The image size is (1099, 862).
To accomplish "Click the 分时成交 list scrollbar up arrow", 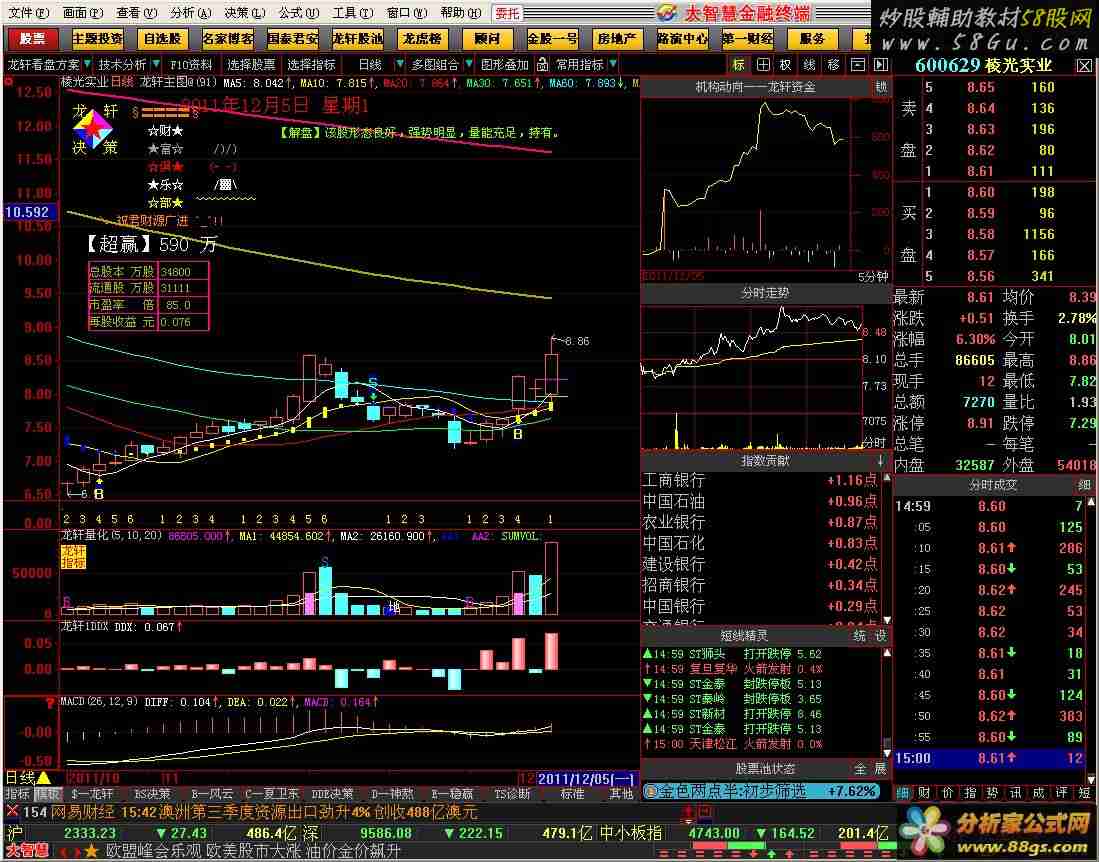I will pos(1091,502).
